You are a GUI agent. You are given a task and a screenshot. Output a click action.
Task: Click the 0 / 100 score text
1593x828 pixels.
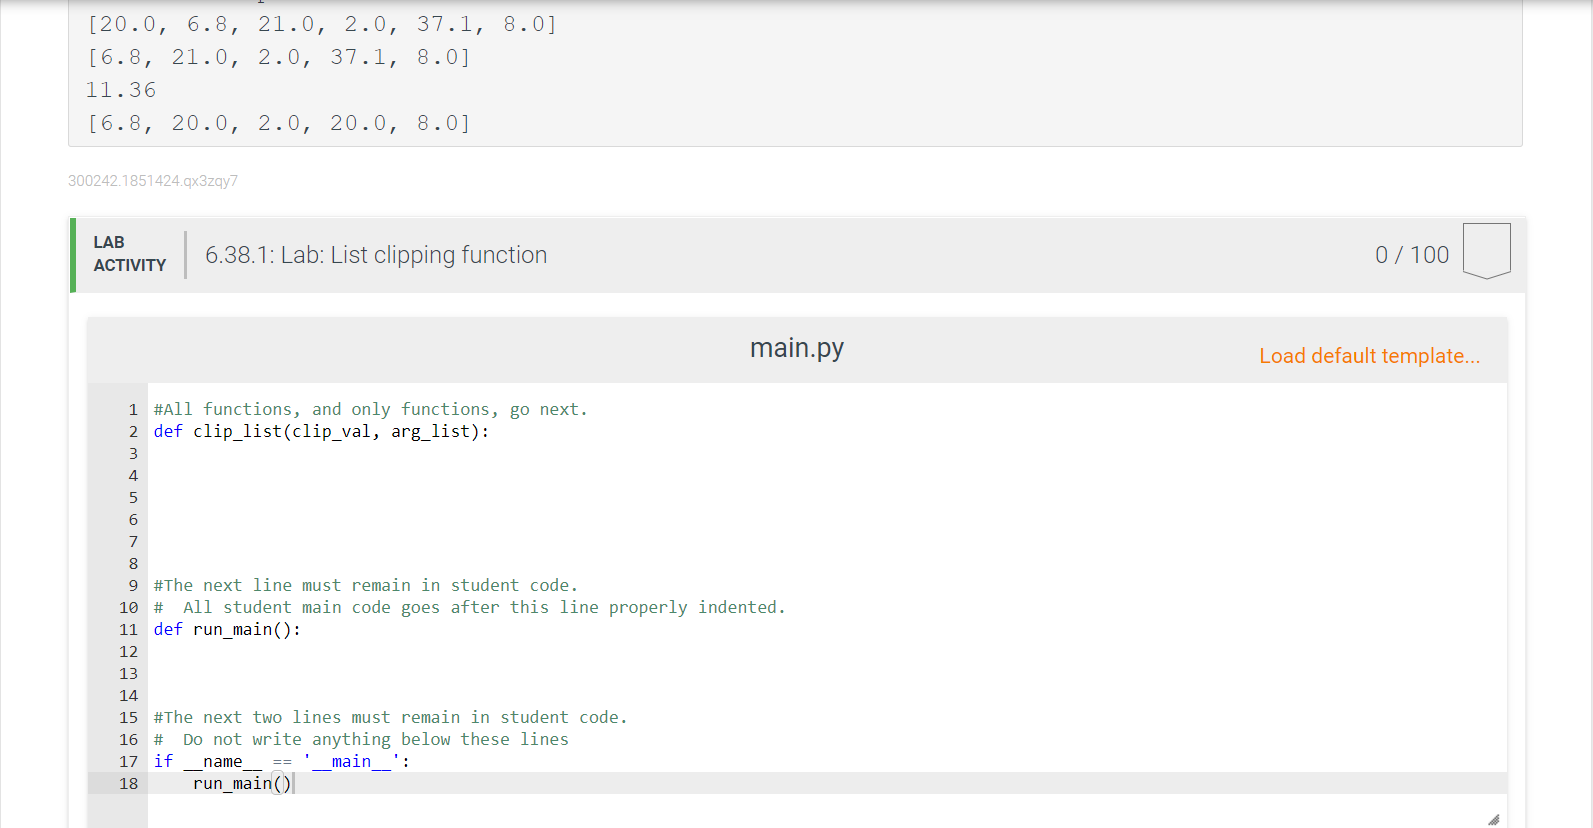[1412, 255]
